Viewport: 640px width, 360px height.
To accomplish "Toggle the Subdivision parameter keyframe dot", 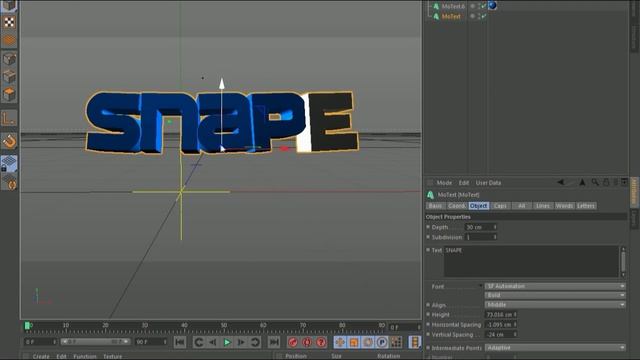I will coord(428,237).
